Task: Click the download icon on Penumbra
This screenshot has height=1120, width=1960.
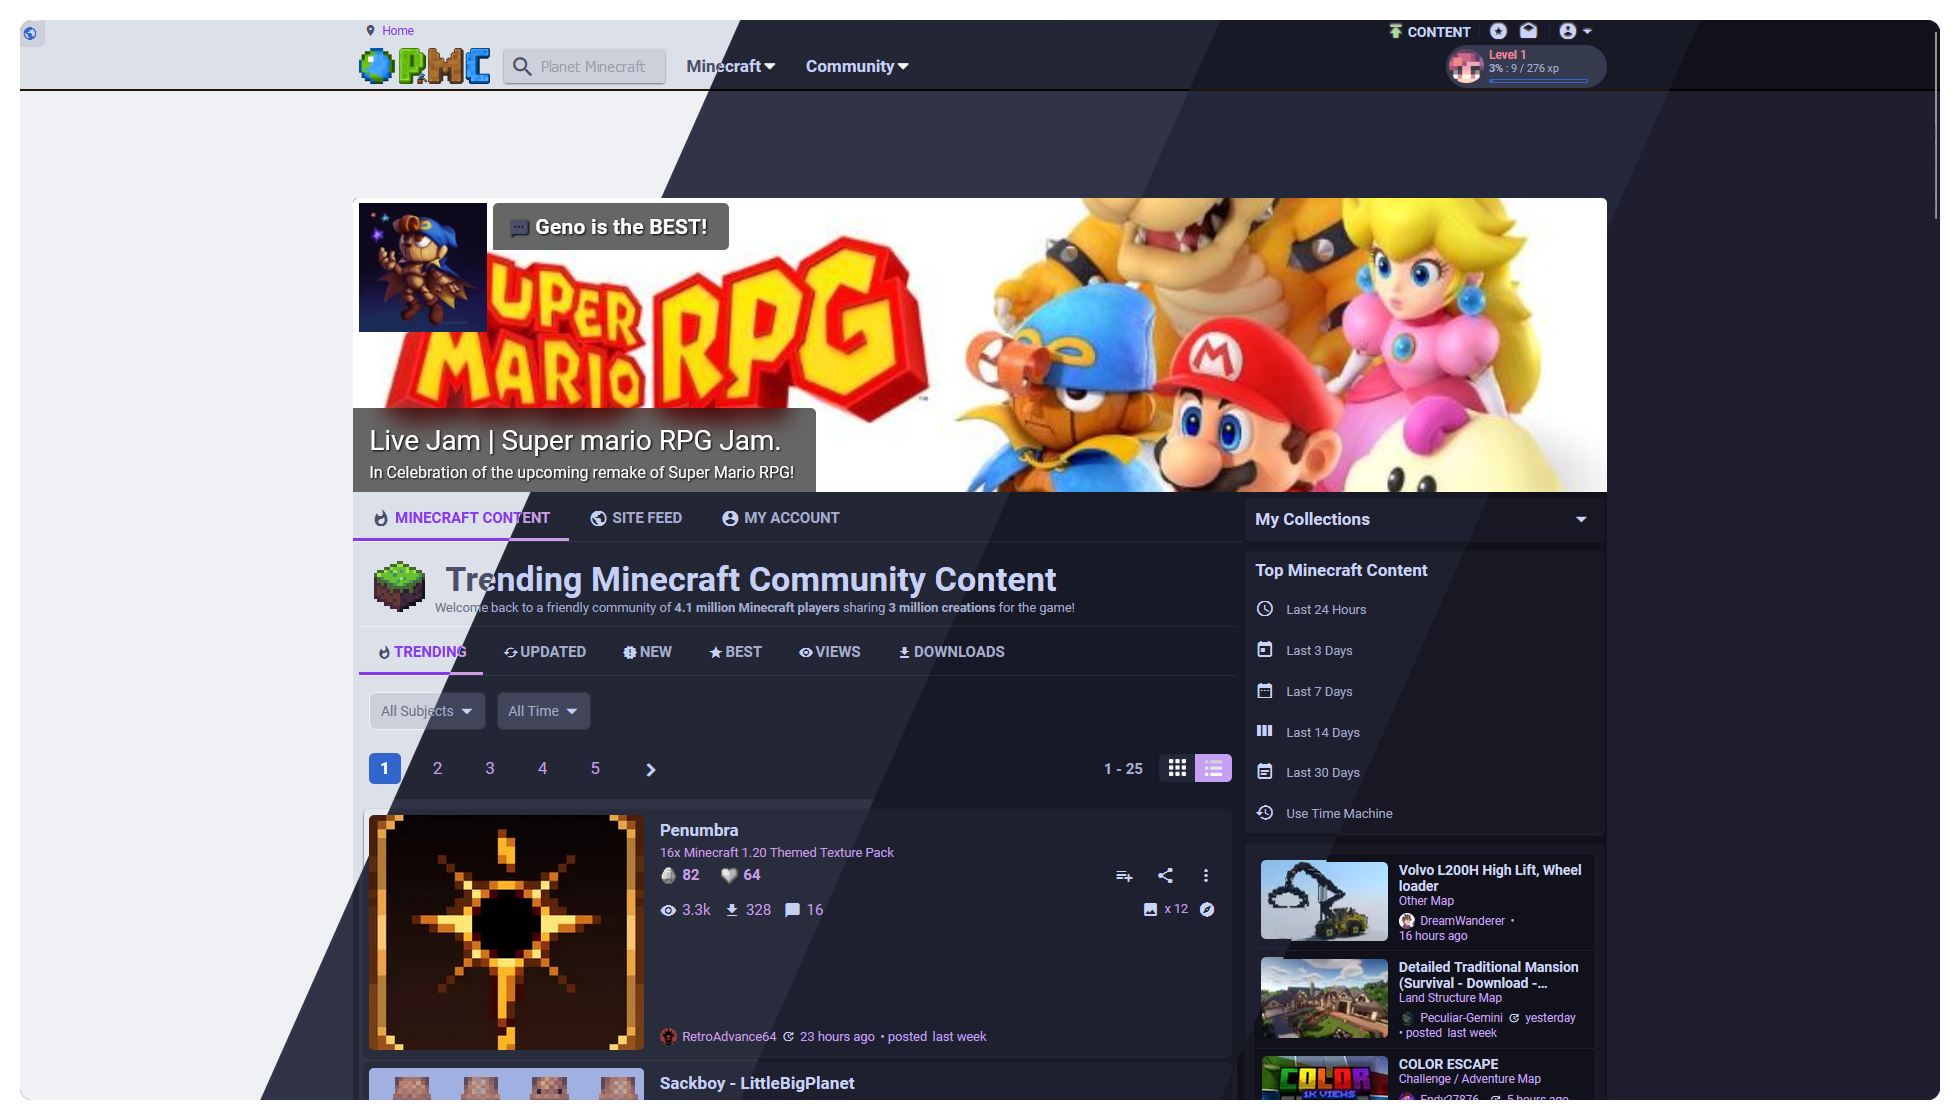Action: click(x=732, y=910)
